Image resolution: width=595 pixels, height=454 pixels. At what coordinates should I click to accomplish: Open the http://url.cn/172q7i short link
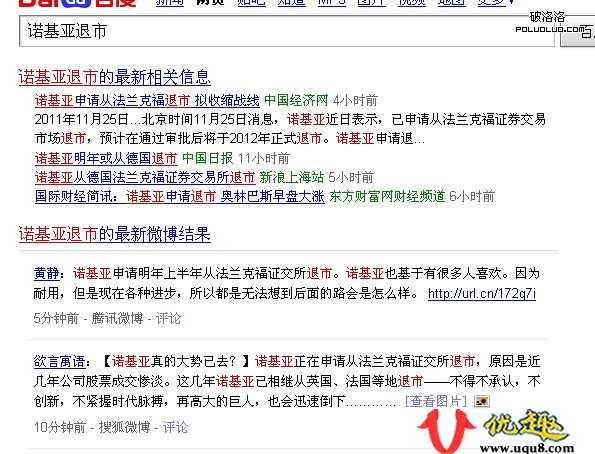(x=482, y=293)
